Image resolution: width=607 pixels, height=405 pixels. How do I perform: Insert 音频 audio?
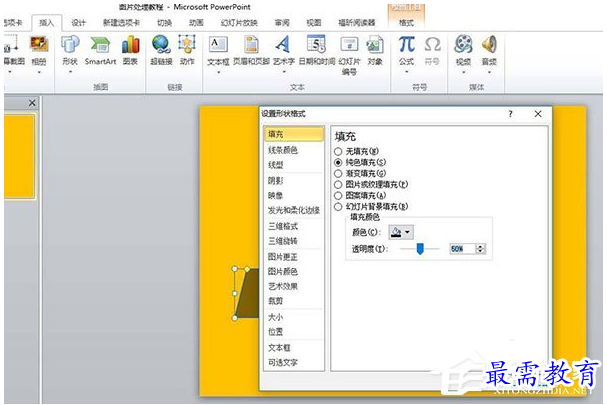tap(489, 50)
